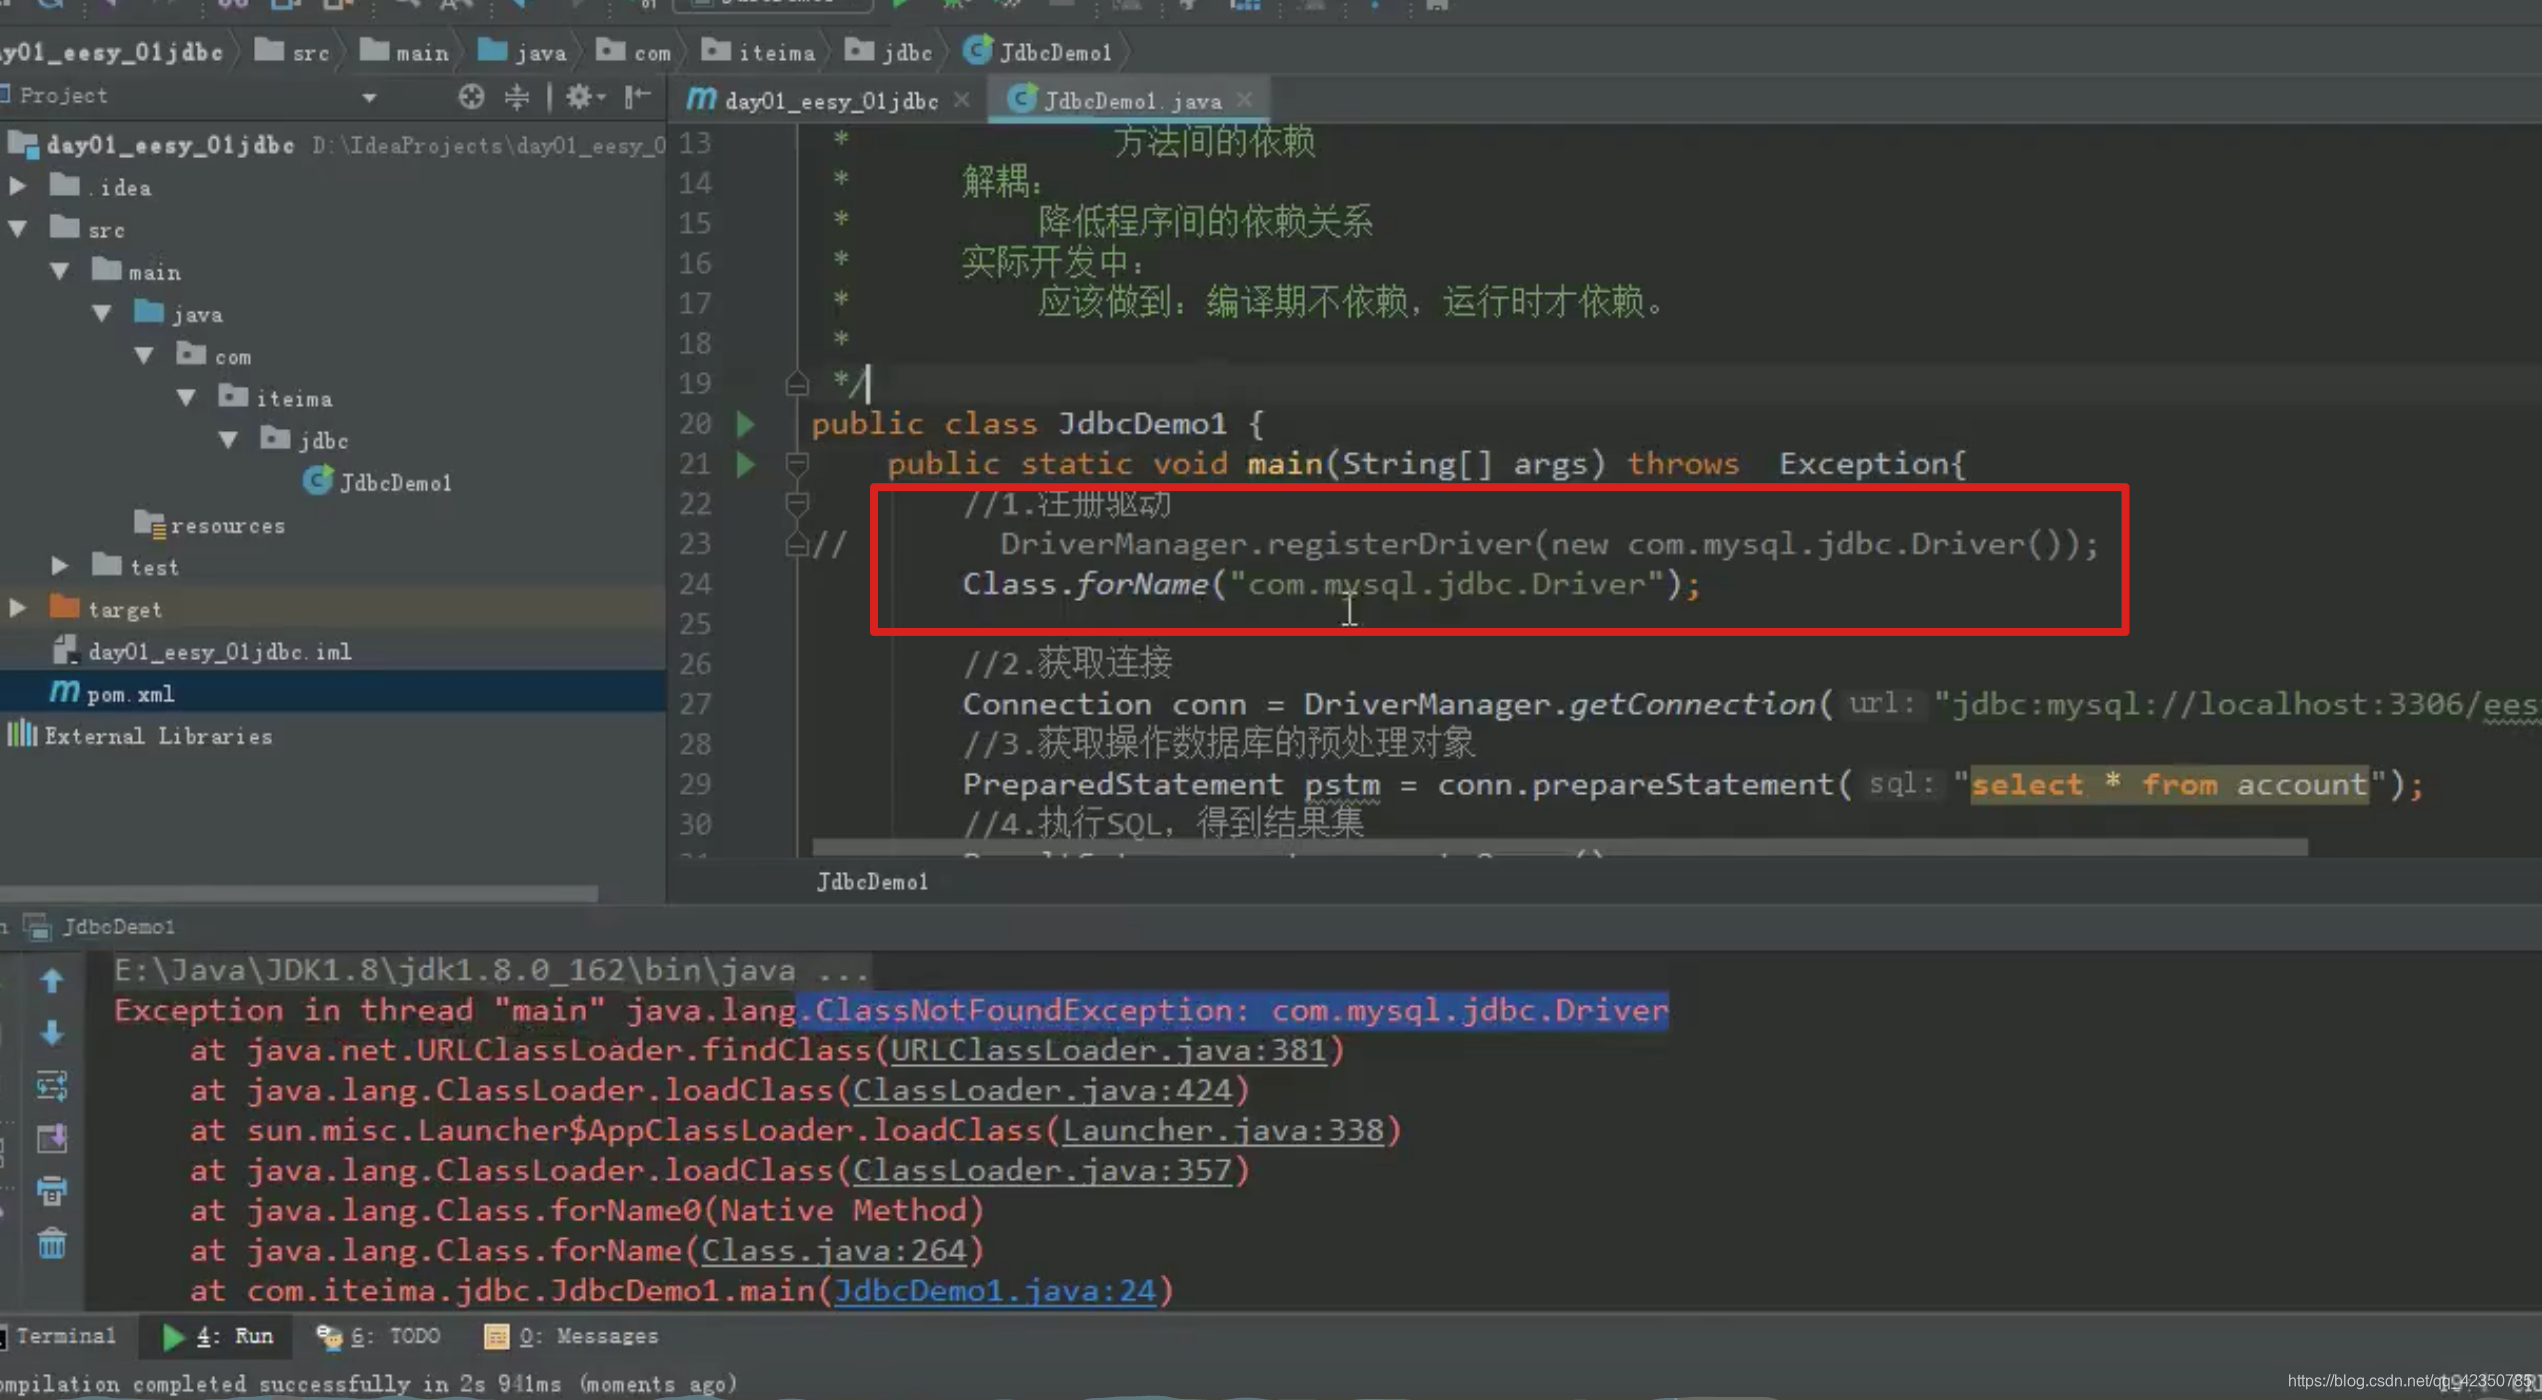
Task: Collapse the iteima package
Action: (x=186, y=397)
